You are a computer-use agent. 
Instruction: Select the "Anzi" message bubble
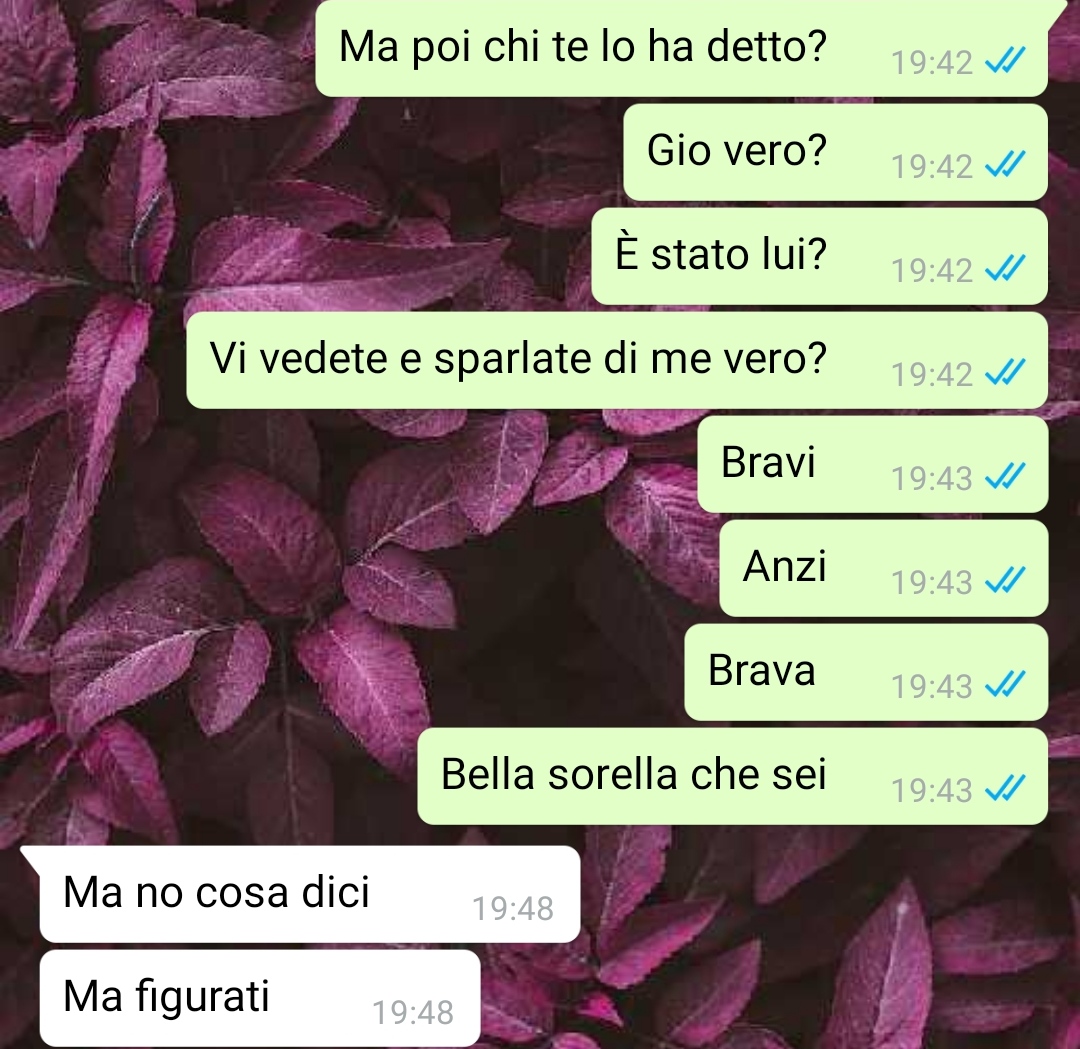884,568
